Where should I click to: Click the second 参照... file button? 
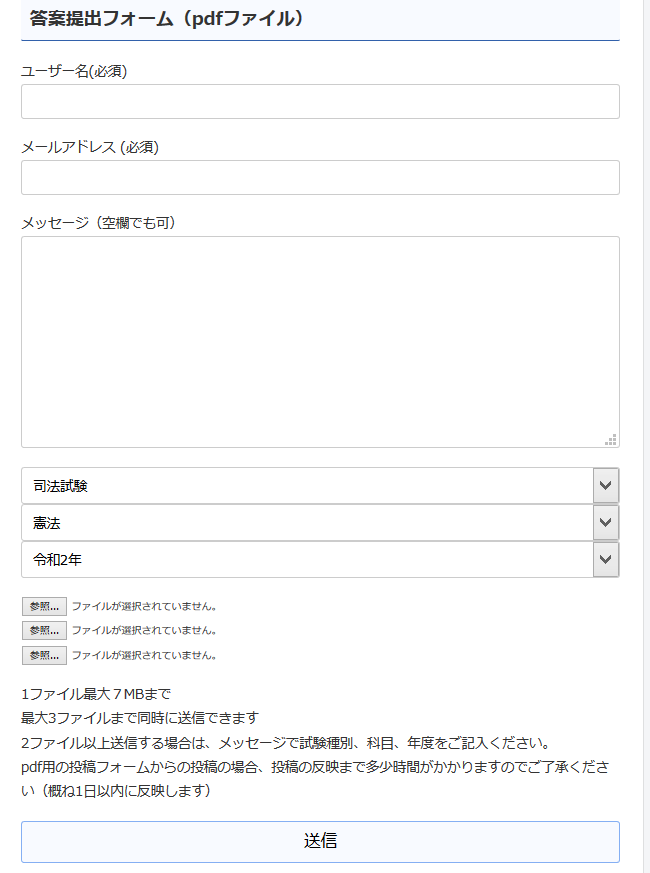point(45,630)
